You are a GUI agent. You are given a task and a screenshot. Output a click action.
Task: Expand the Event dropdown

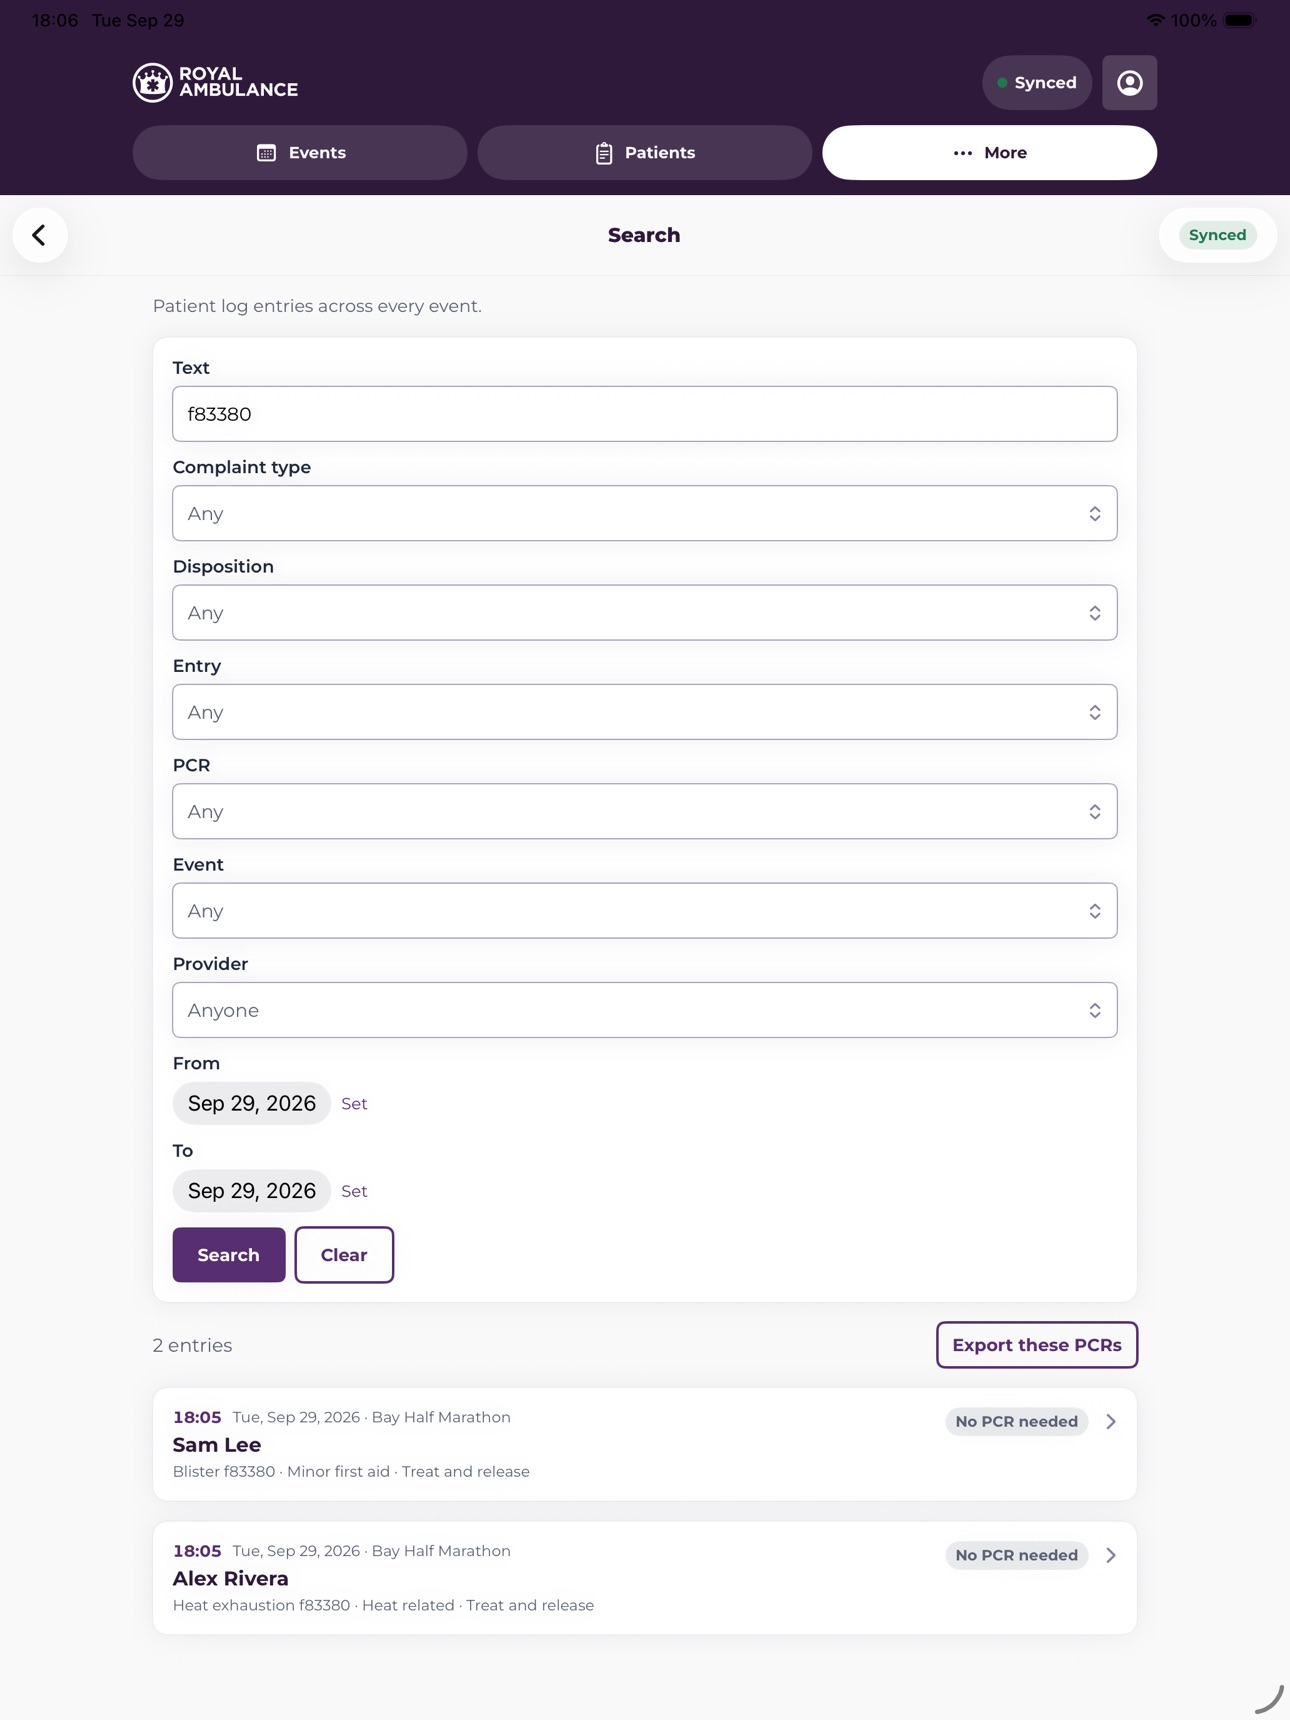tap(645, 911)
